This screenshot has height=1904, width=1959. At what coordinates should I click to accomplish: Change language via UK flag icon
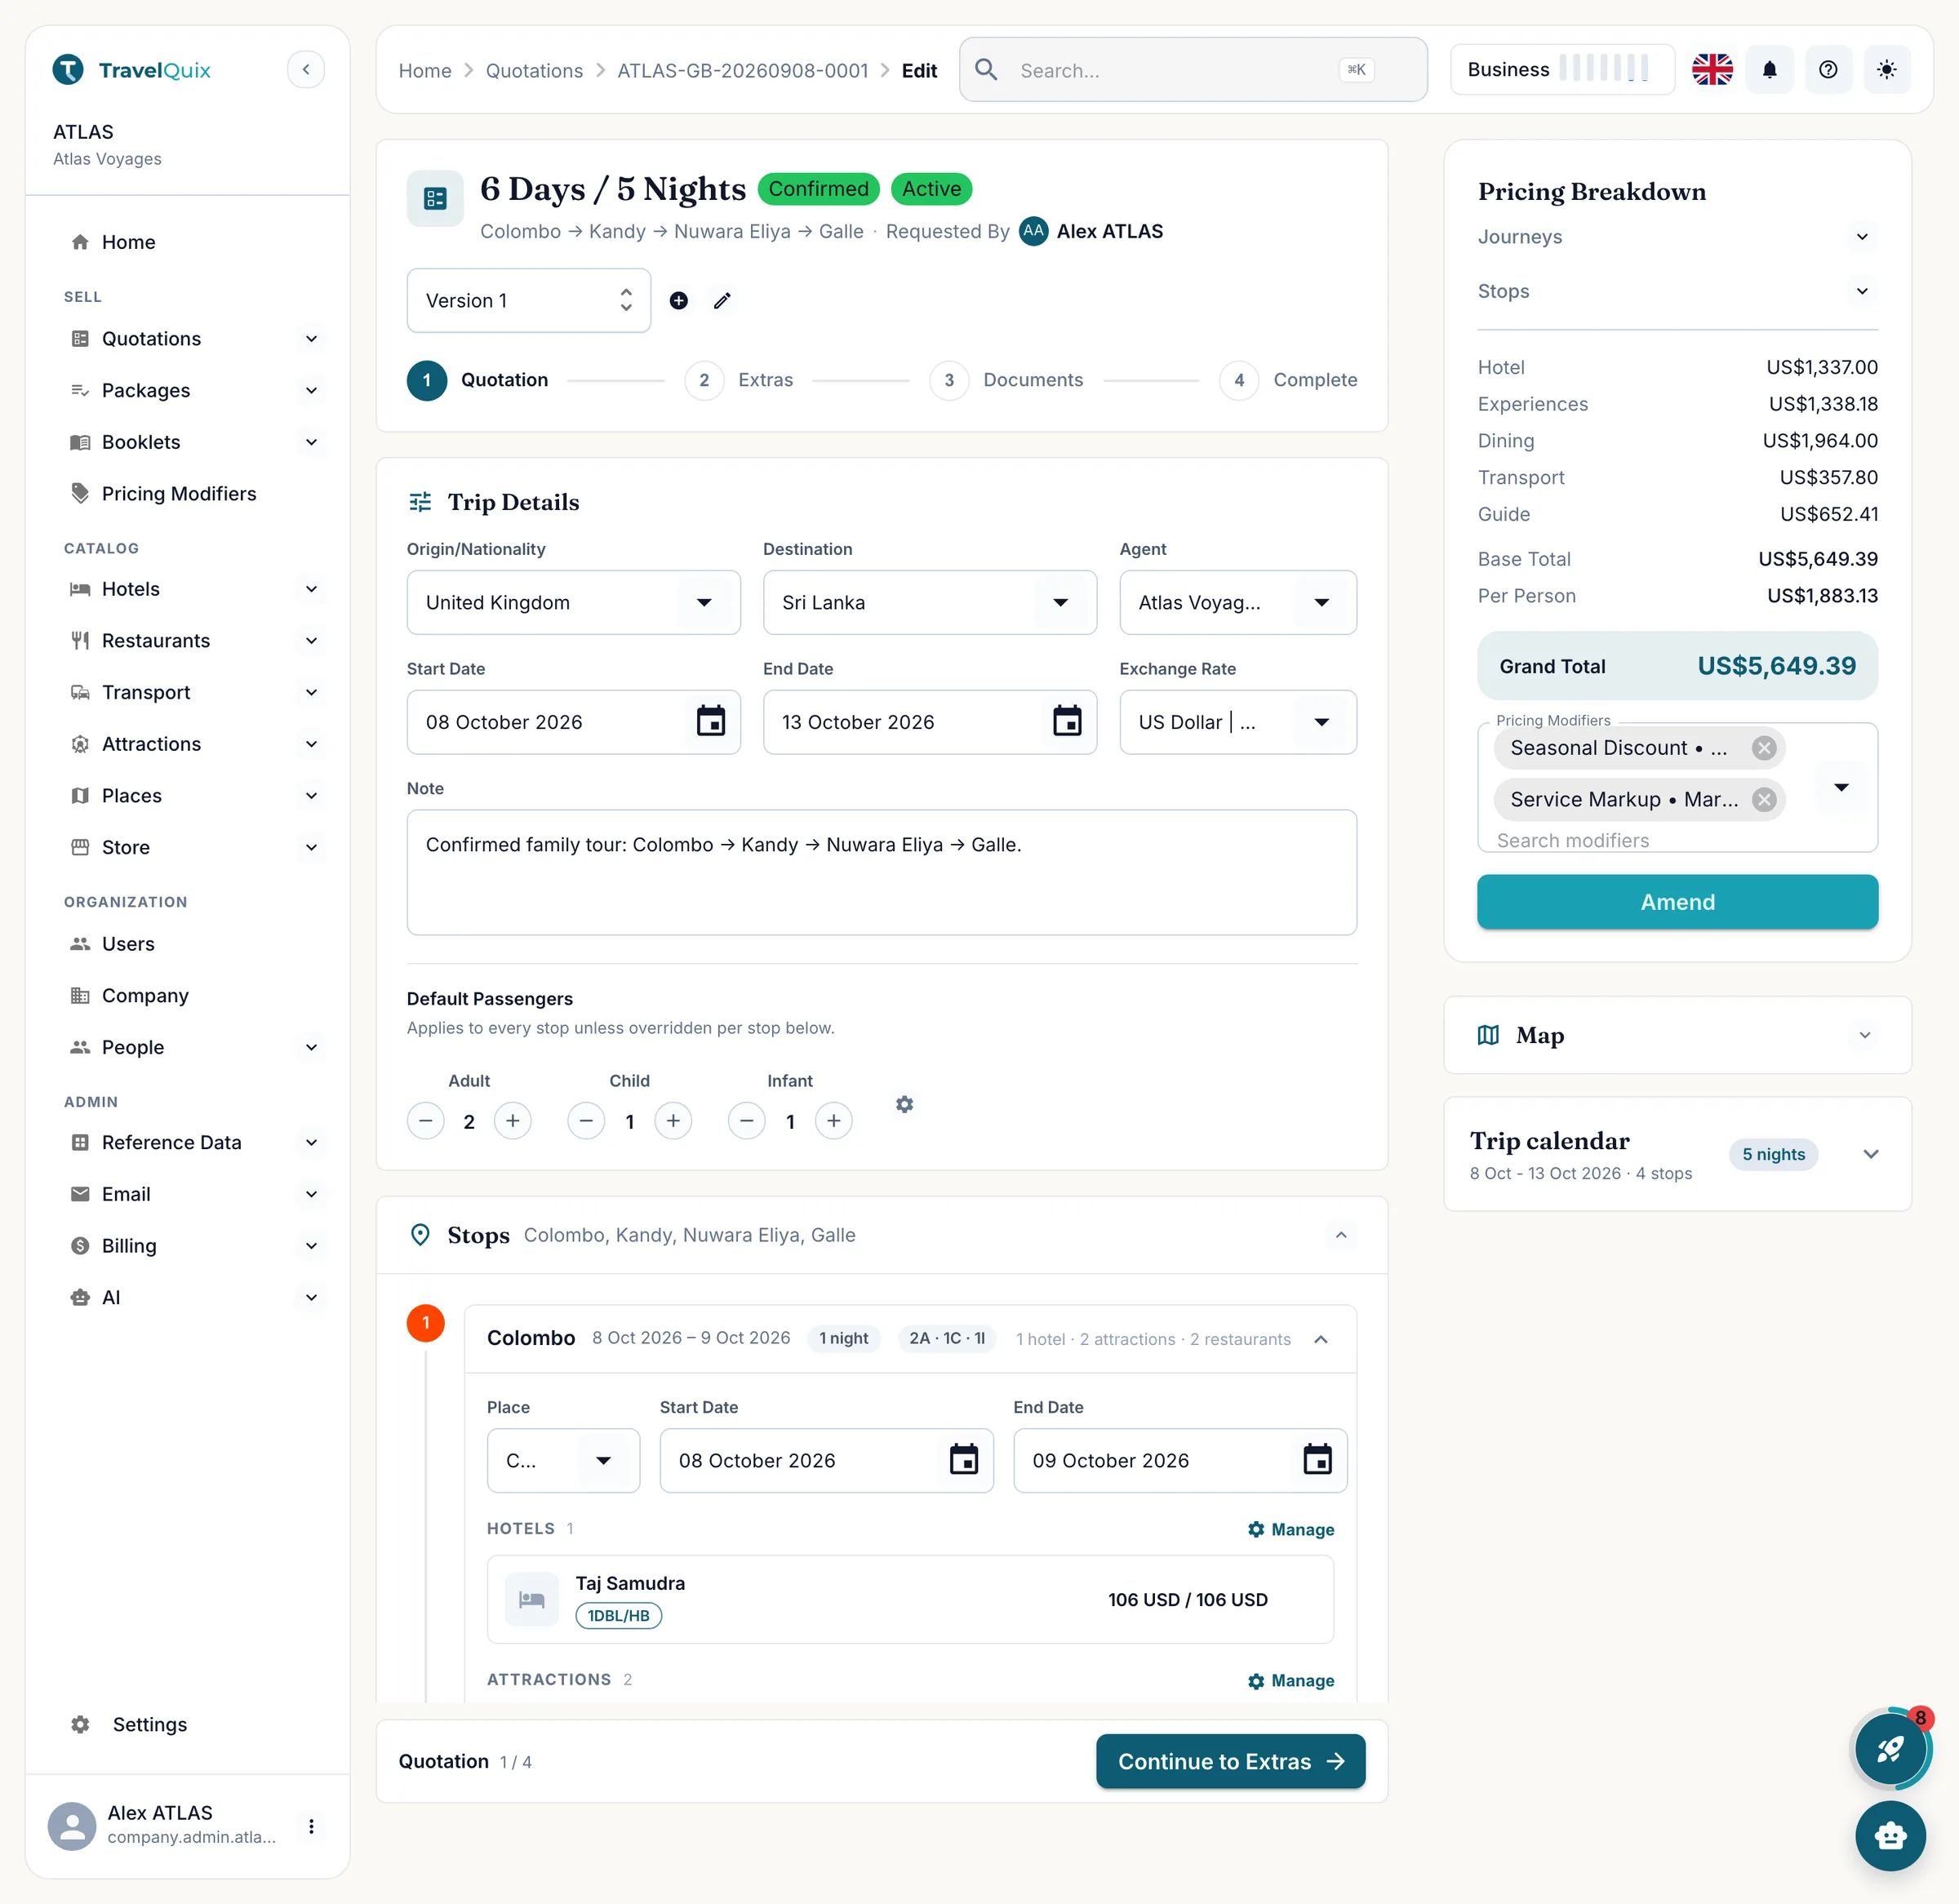click(1712, 69)
